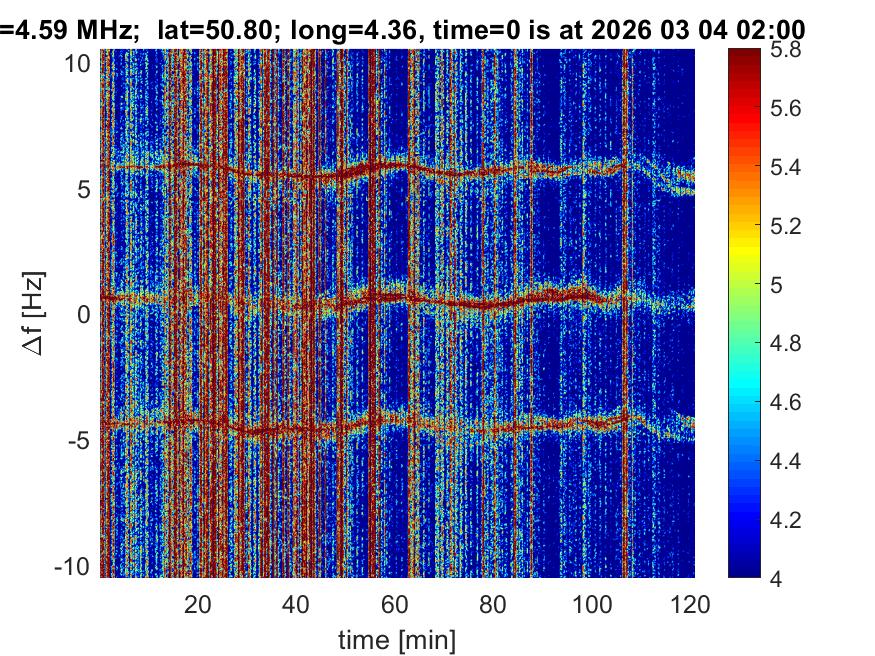Click the "time [min]" x-axis label
The height and width of the screenshot is (656, 875).
click(397, 638)
